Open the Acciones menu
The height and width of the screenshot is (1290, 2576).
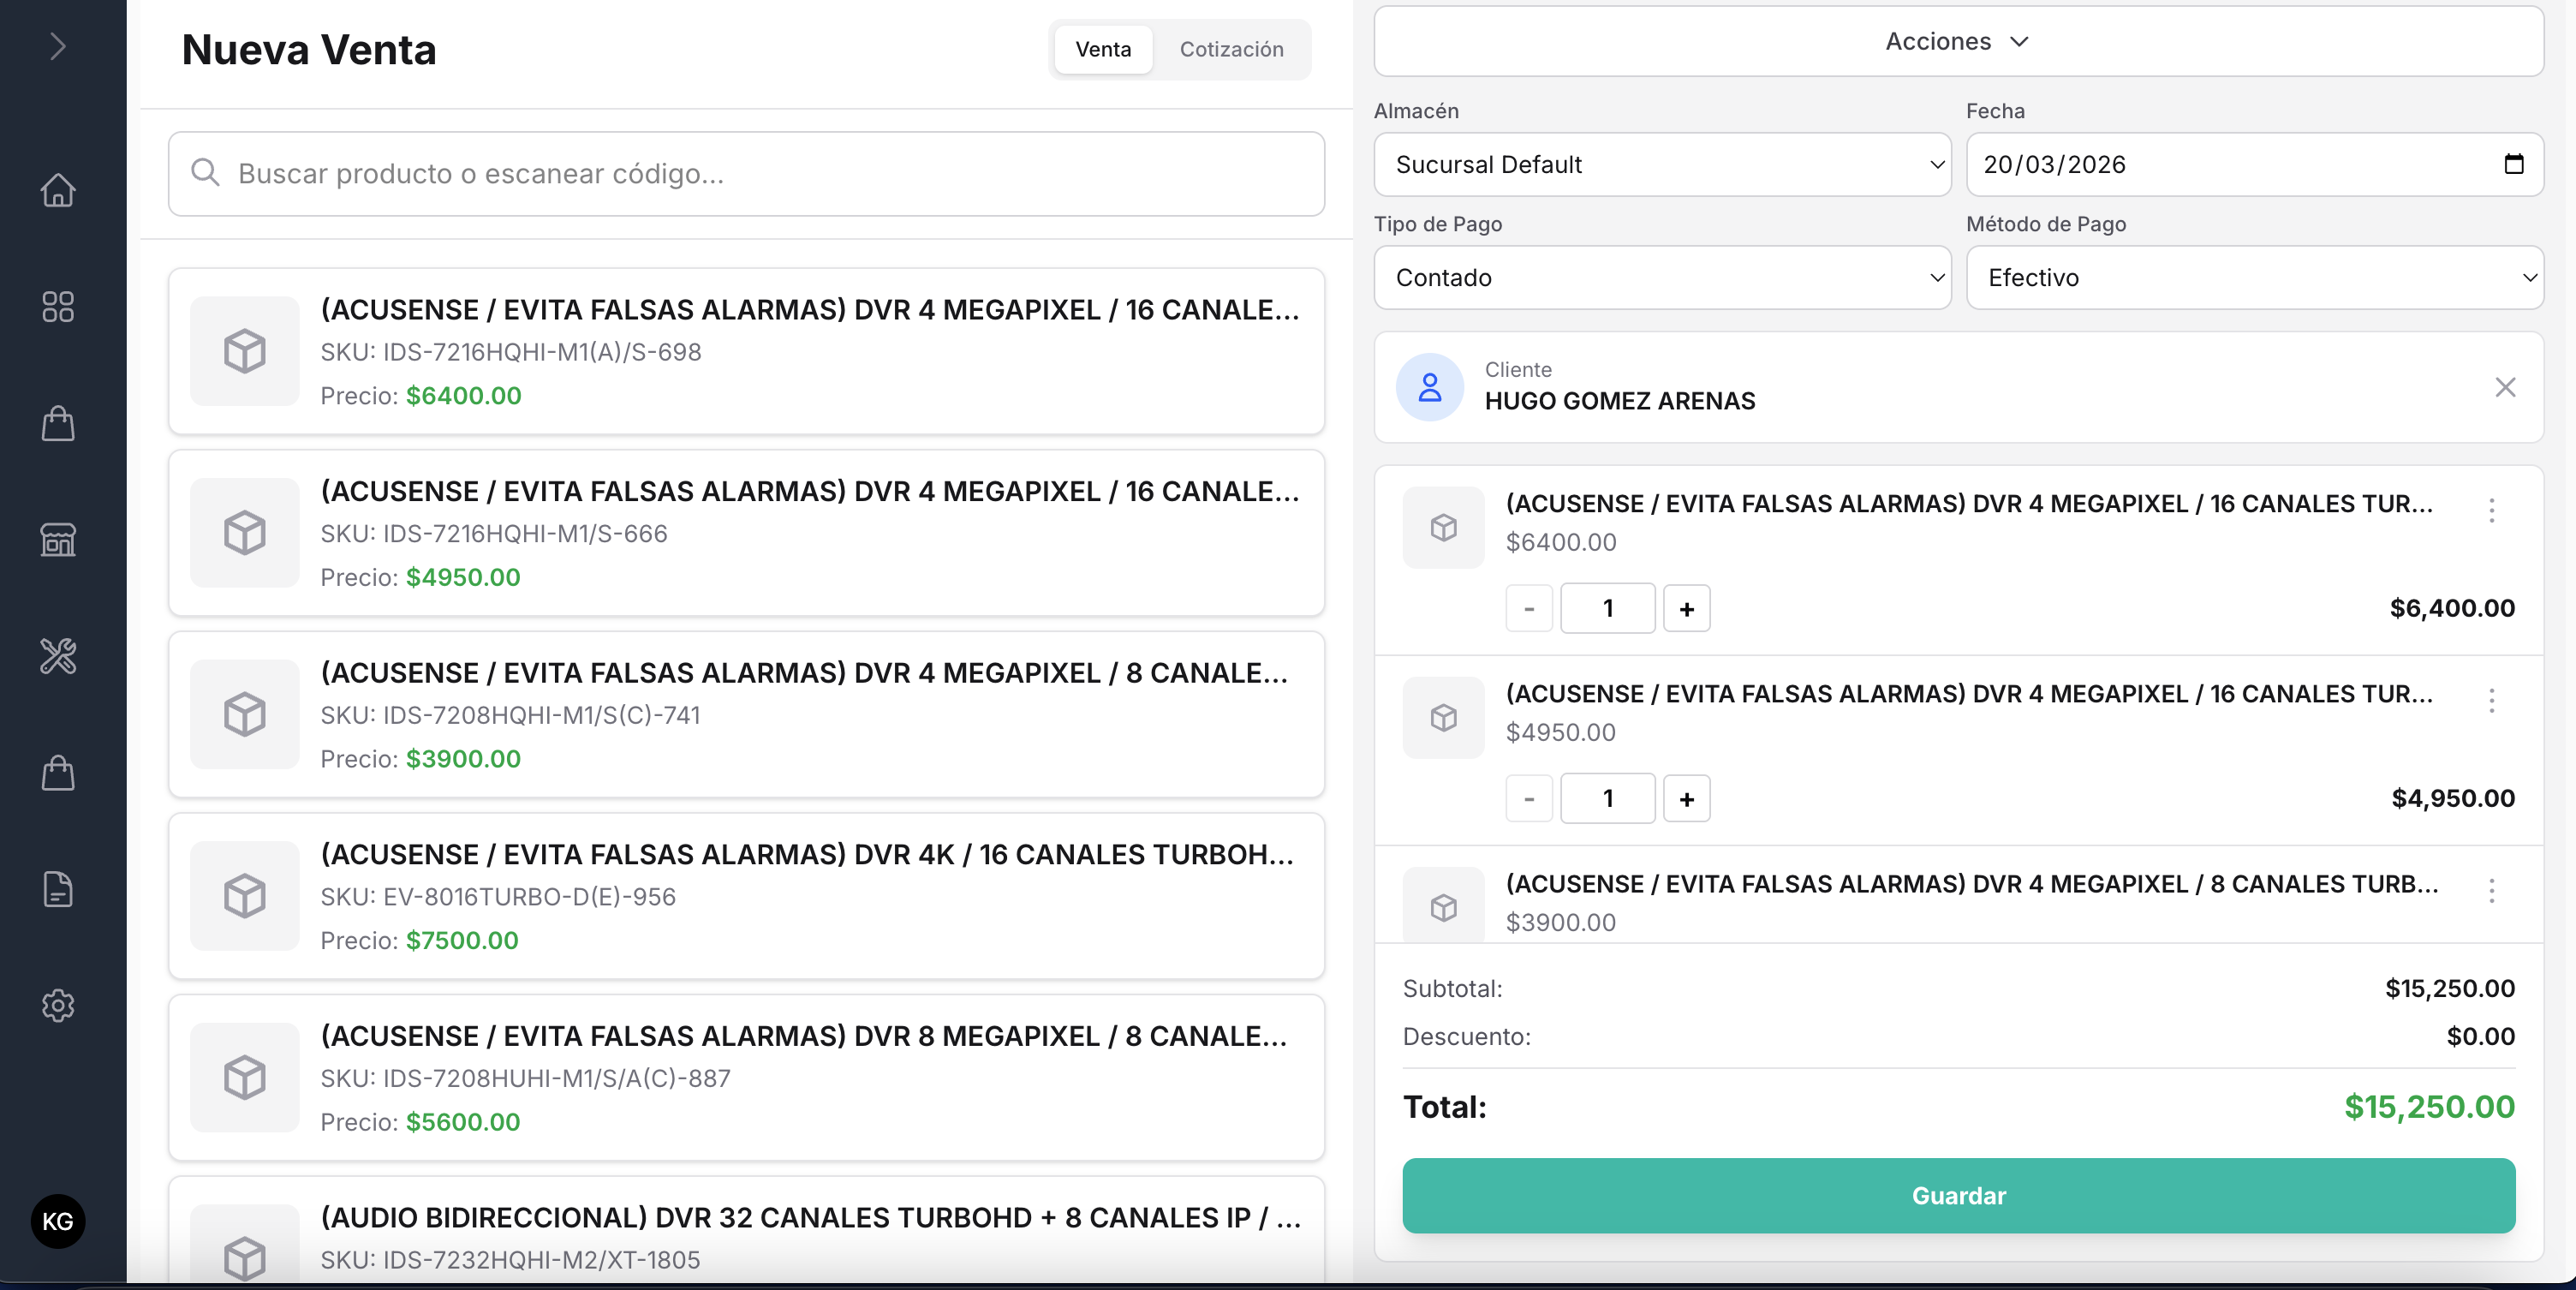click(1956, 41)
